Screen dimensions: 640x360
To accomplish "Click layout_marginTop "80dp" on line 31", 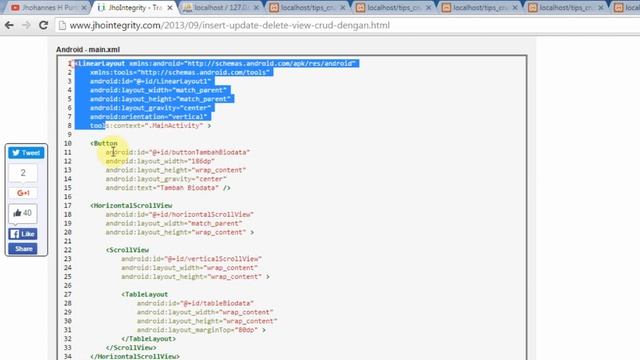I will [201, 330].
